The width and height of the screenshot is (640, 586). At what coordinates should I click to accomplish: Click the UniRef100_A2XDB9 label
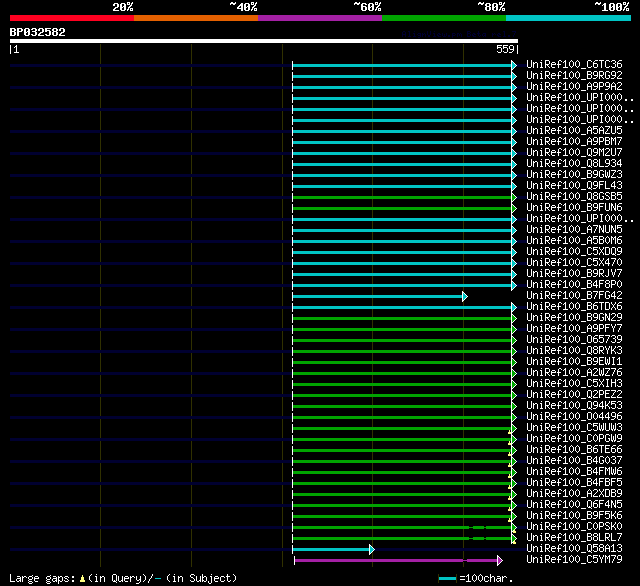click(x=574, y=494)
